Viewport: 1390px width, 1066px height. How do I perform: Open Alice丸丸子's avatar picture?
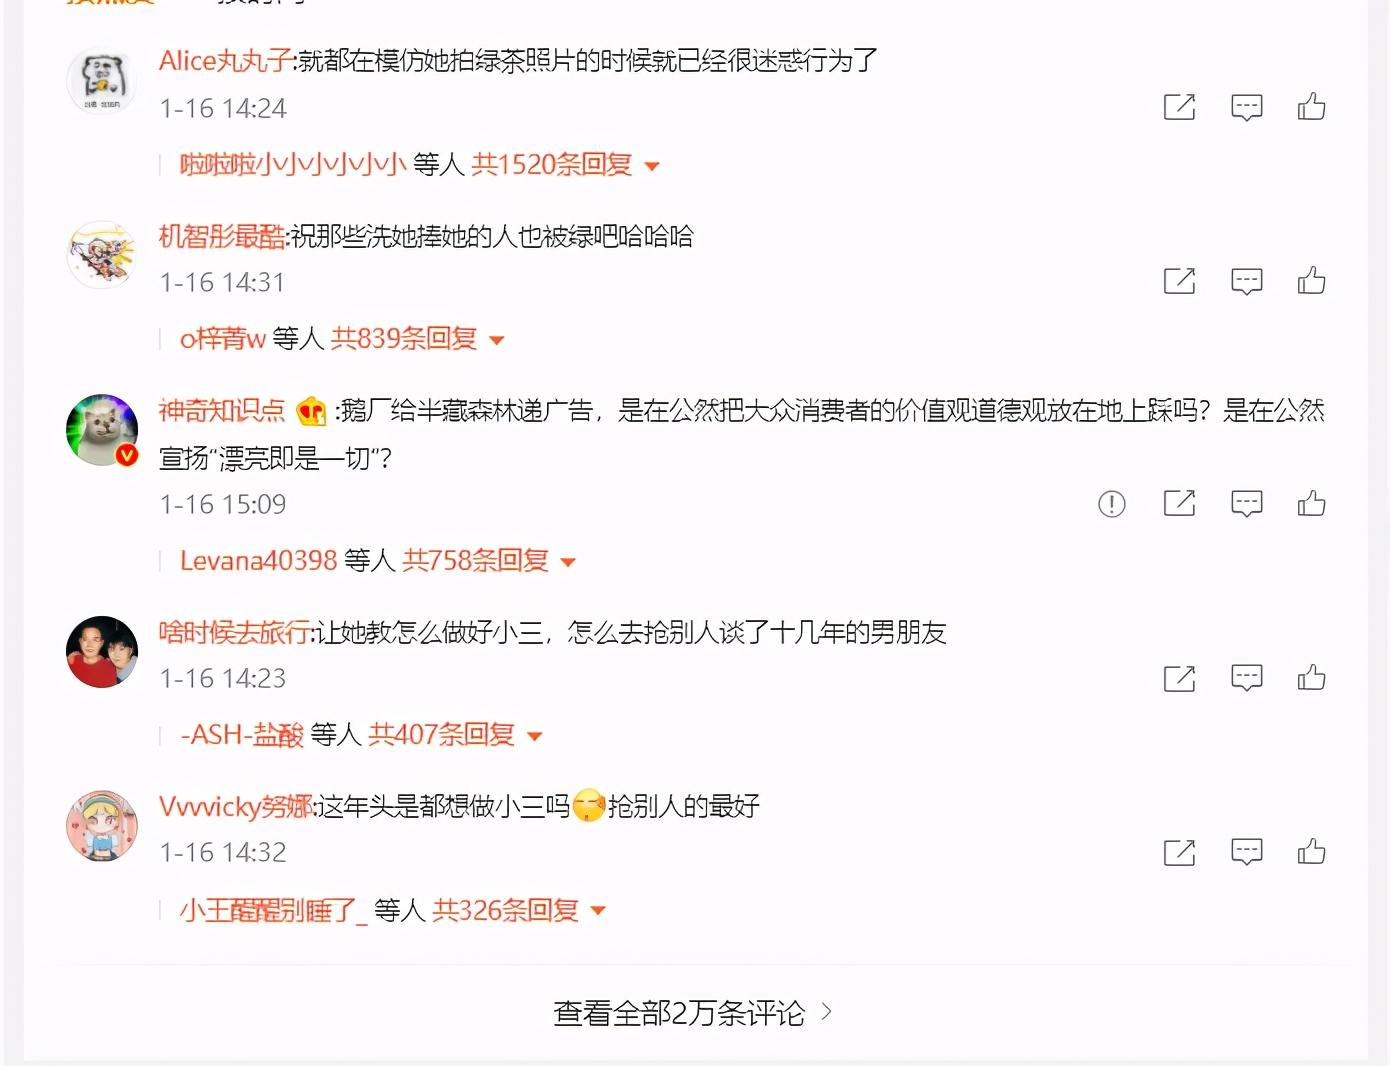tap(102, 80)
